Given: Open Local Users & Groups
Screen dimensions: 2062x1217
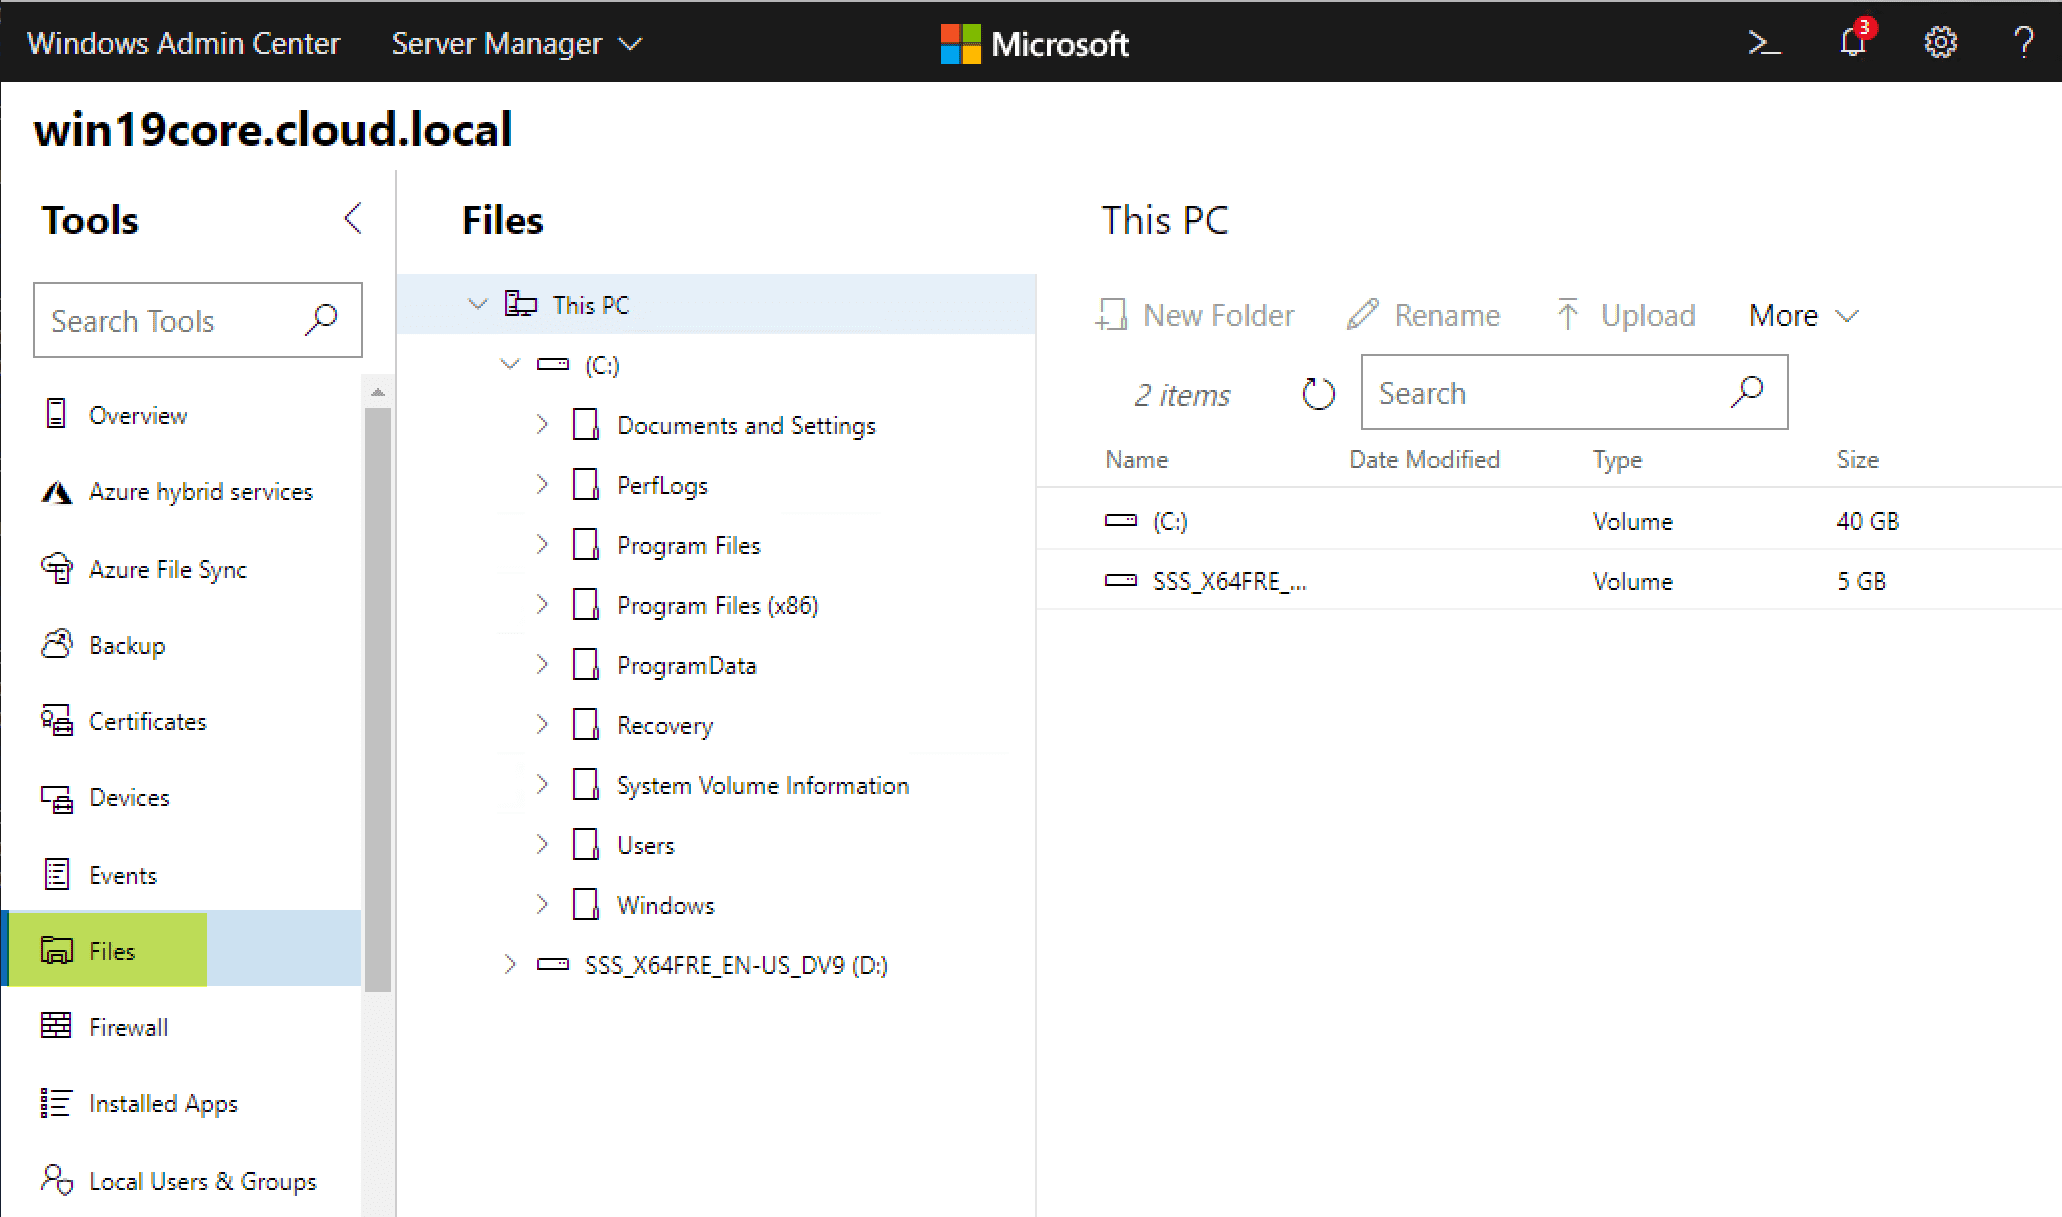Looking at the screenshot, I should [x=202, y=1181].
